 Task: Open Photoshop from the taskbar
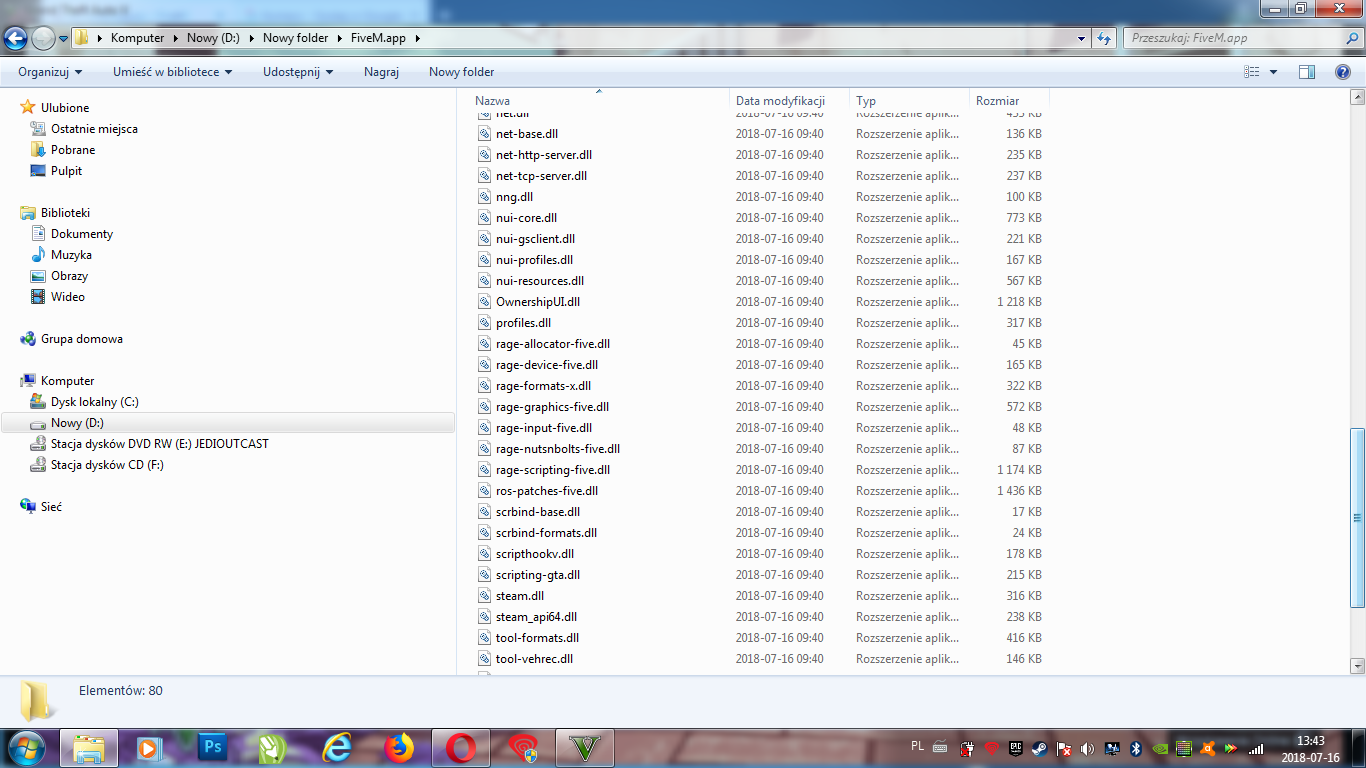pyautogui.click(x=212, y=747)
